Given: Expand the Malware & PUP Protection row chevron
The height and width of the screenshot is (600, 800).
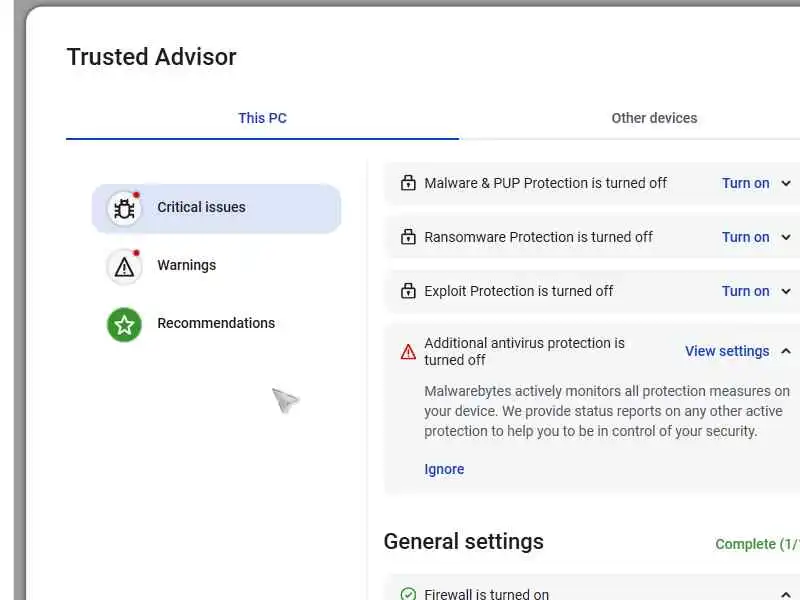Looking at the screenshot, I should 786,183.
